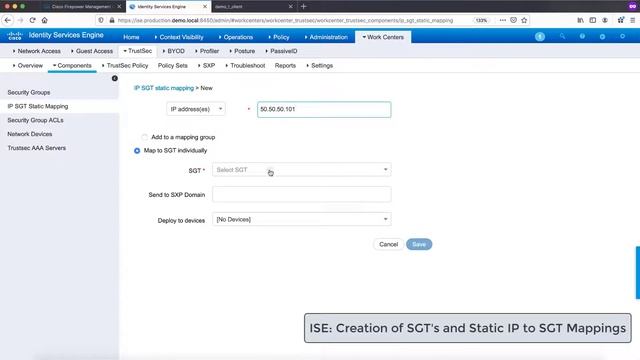Screen dimensions: 640x360
Task: Collapse the left navigation pane arrow
Action: [x=115, y=78]
